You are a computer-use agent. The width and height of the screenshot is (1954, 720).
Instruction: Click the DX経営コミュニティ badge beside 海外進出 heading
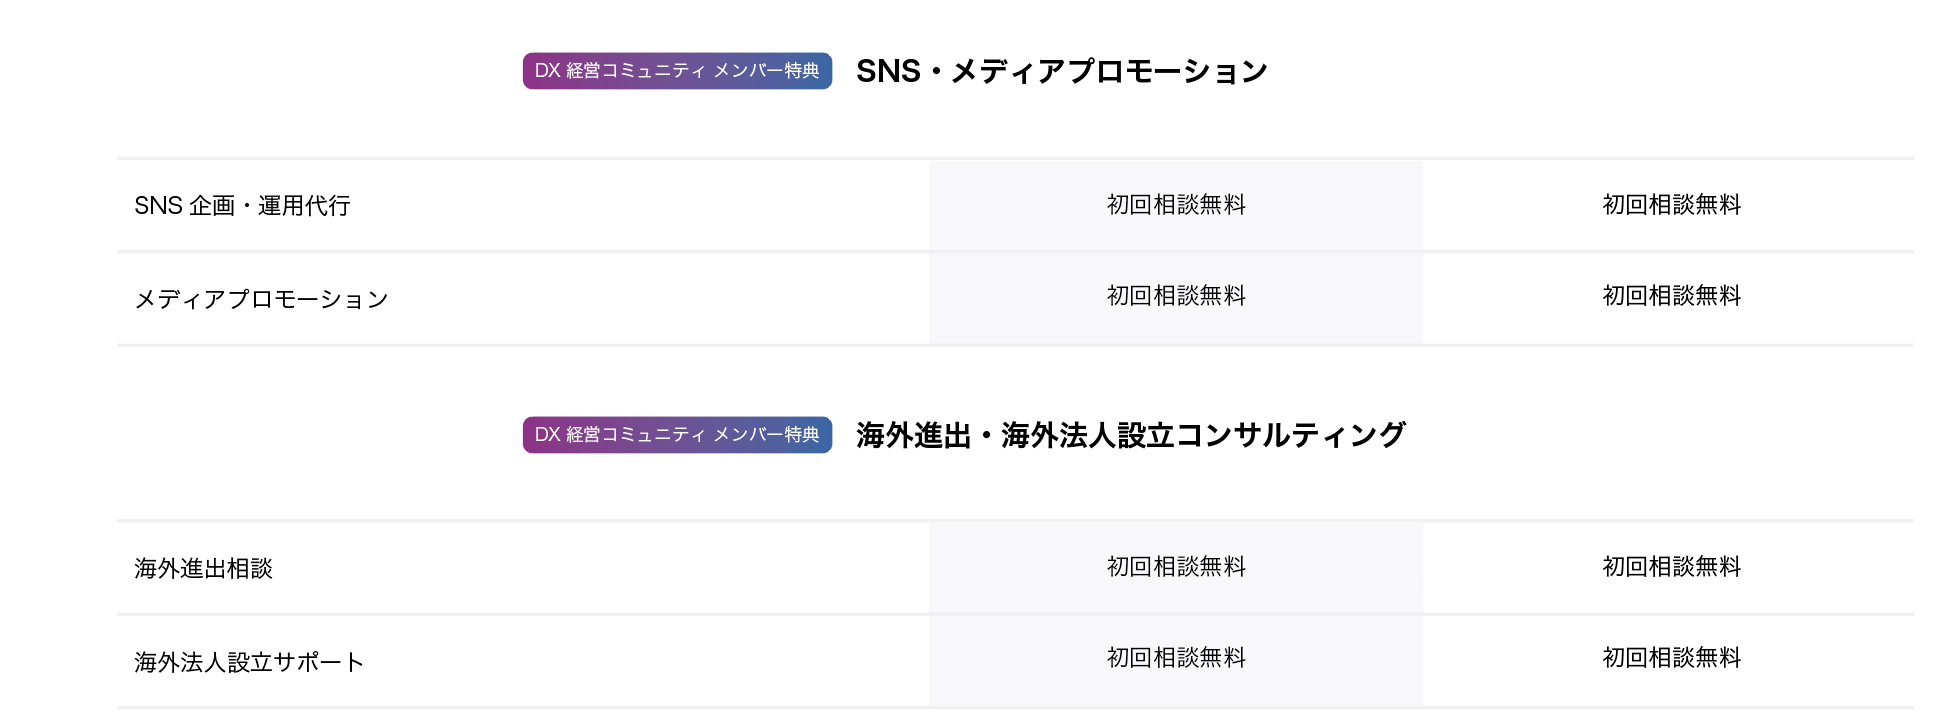677,435
